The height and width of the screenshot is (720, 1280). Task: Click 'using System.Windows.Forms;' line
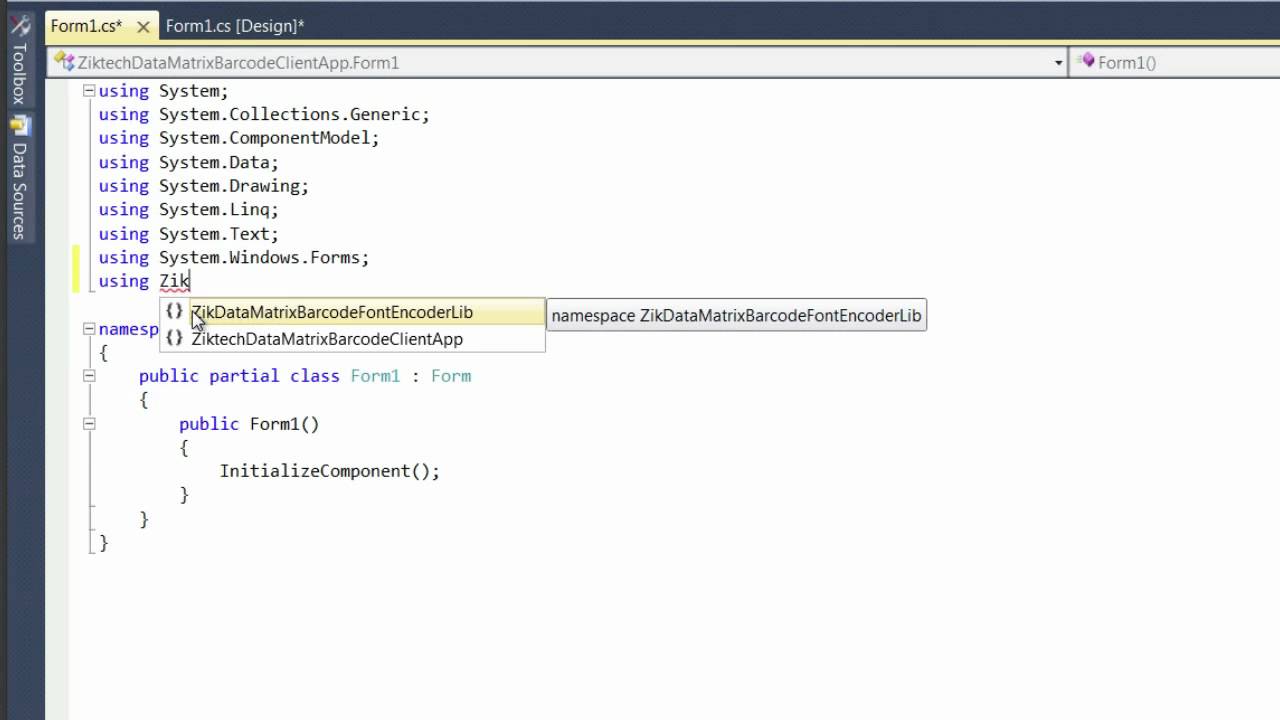click(x=234, y=257)
